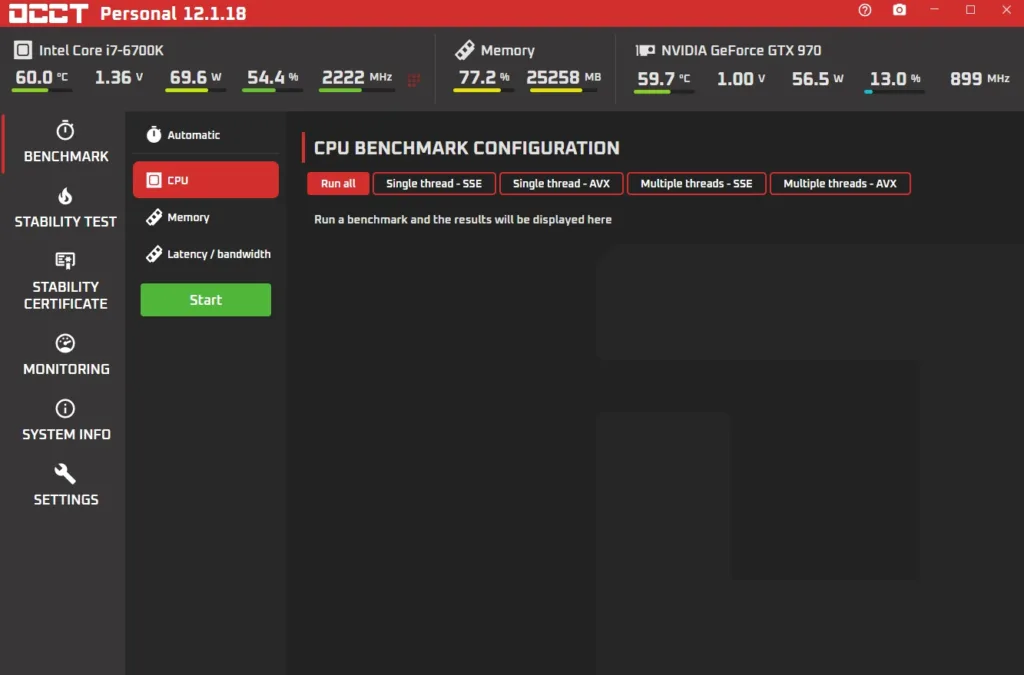Screen dimensions: 1024x675
Task: Choose Multiple threads - AVX option
Action: (840, 183)
